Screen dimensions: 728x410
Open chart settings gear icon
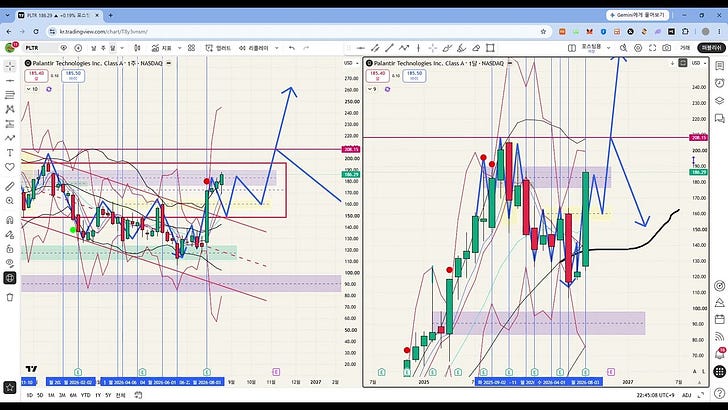(638, 48)
